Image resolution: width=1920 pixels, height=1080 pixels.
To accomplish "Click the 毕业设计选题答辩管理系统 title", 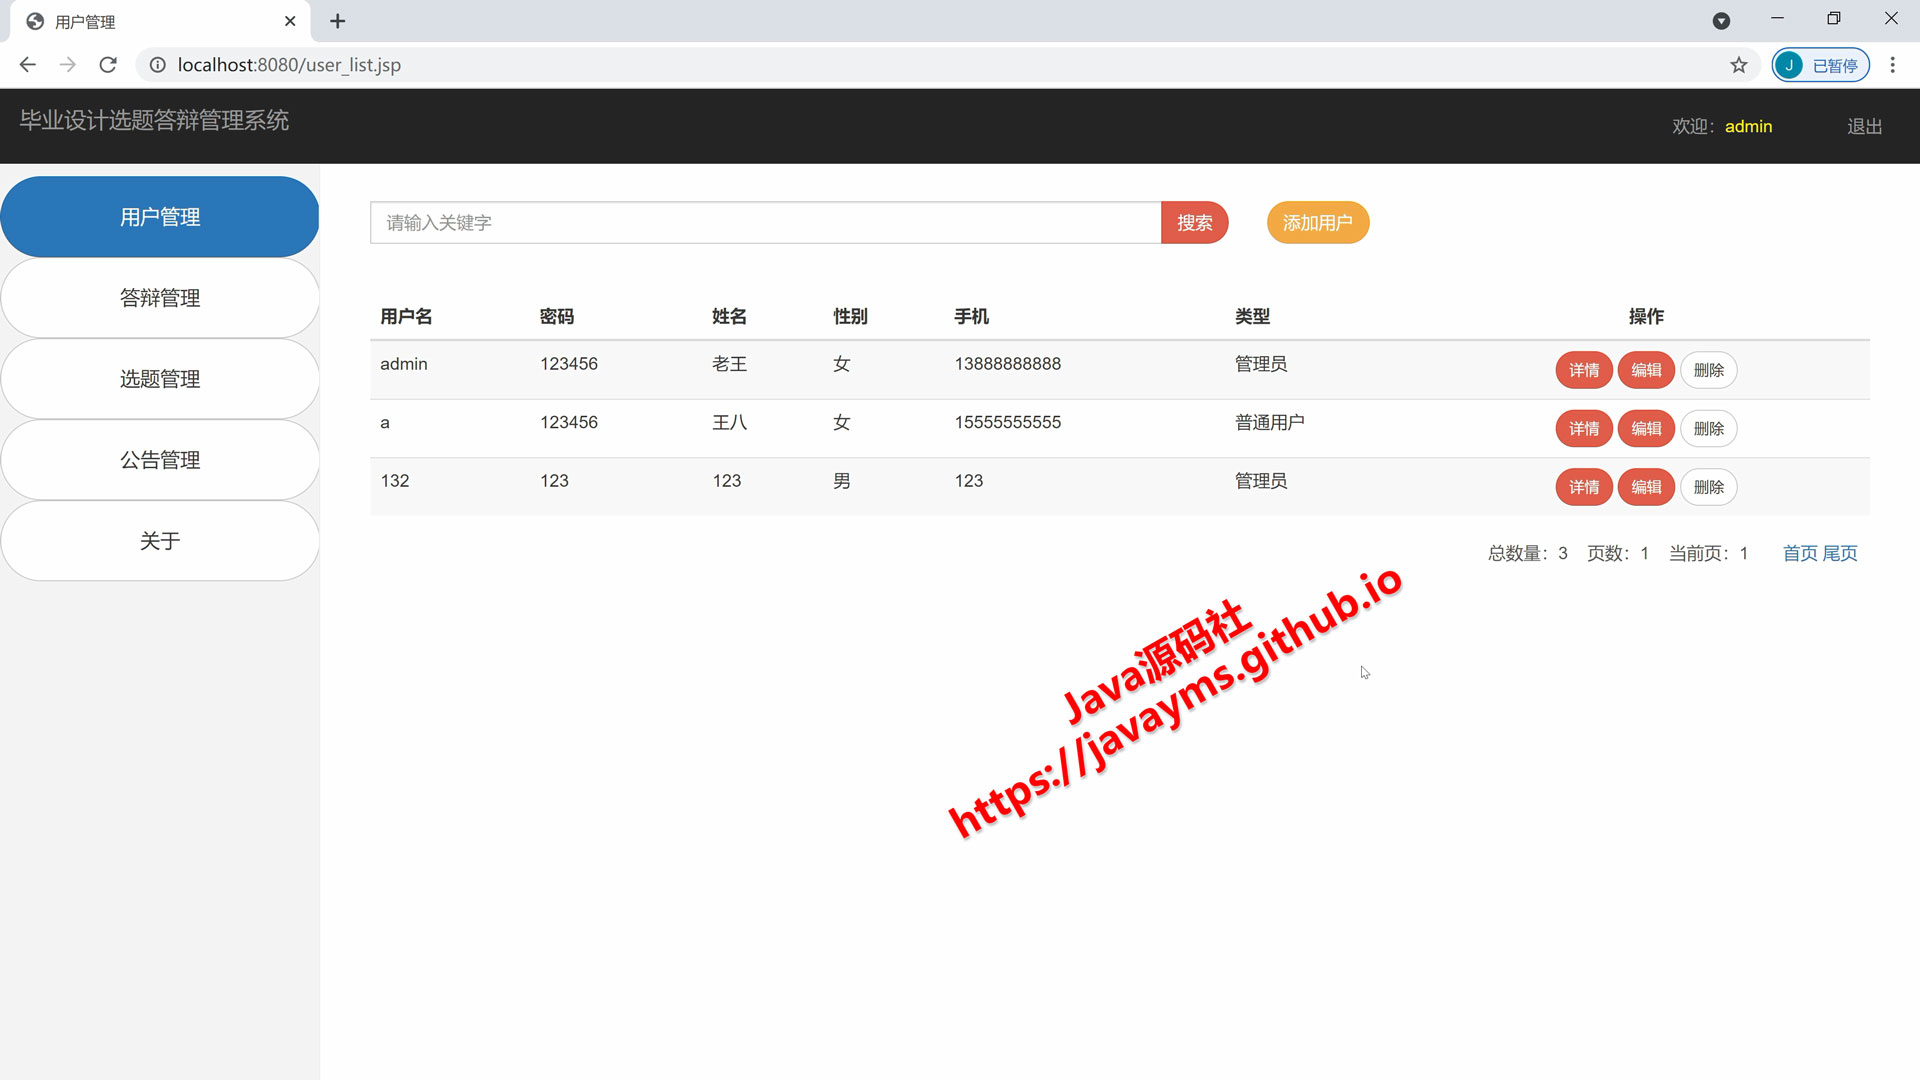I will 155,121.
